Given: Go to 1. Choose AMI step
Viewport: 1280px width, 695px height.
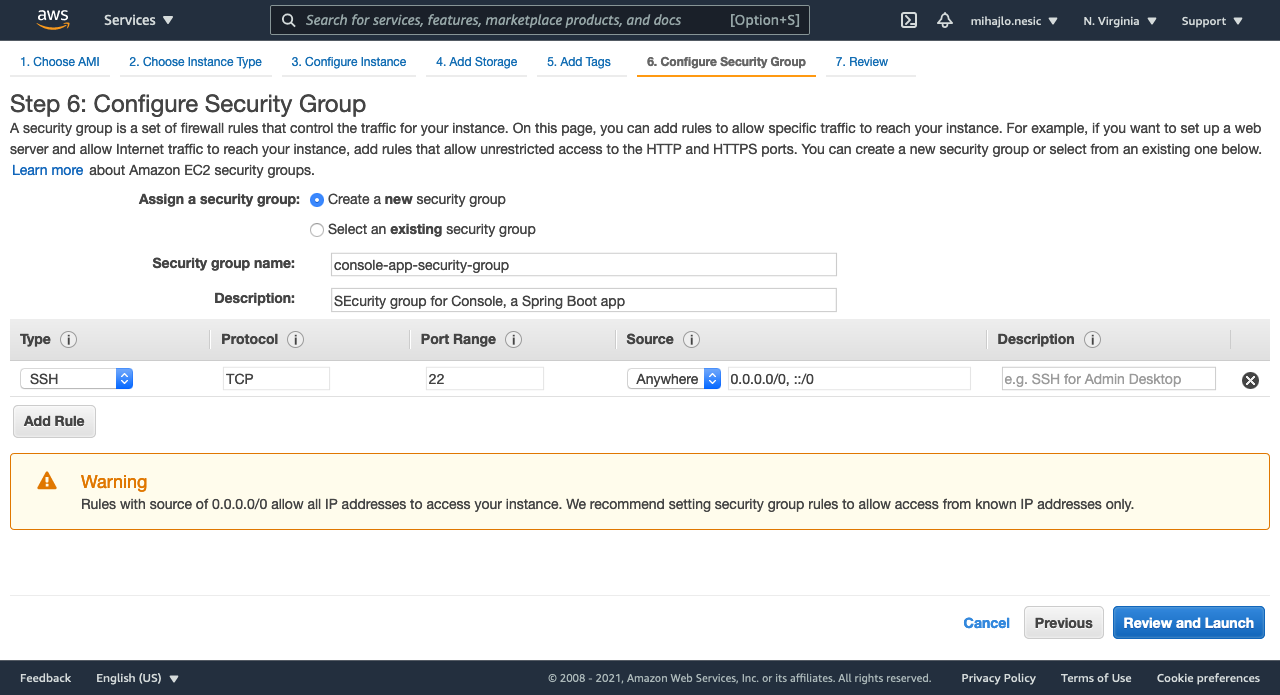Looking at the screenshot, I should point(60,62).
